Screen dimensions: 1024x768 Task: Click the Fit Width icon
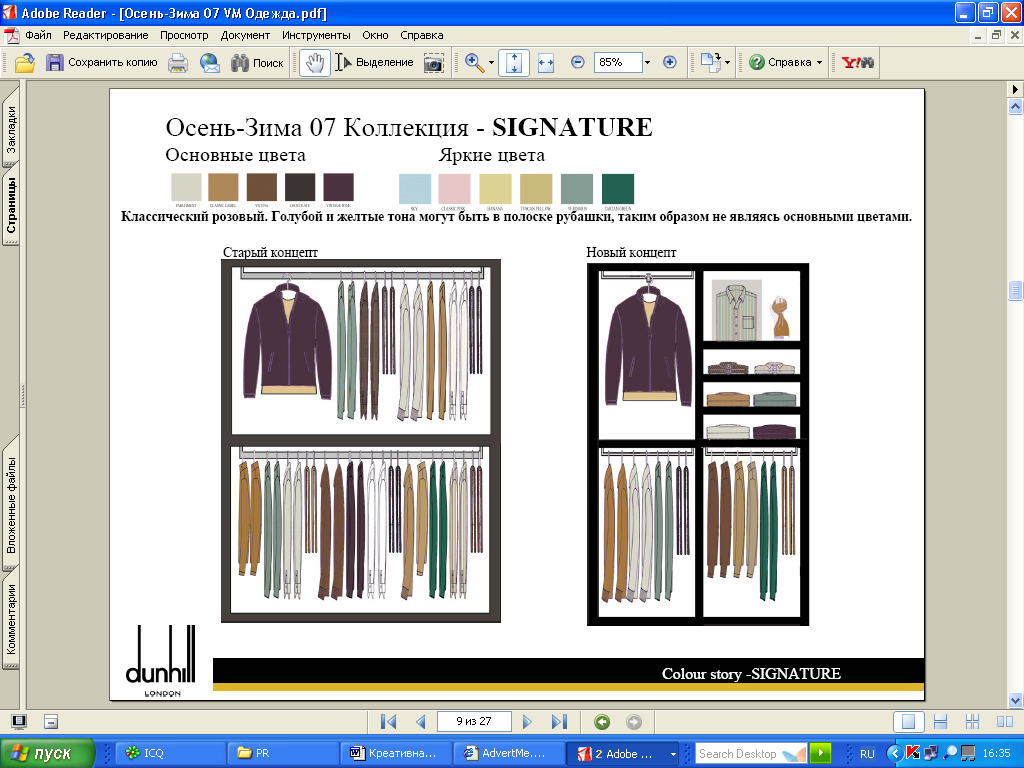tap(545, 63)
